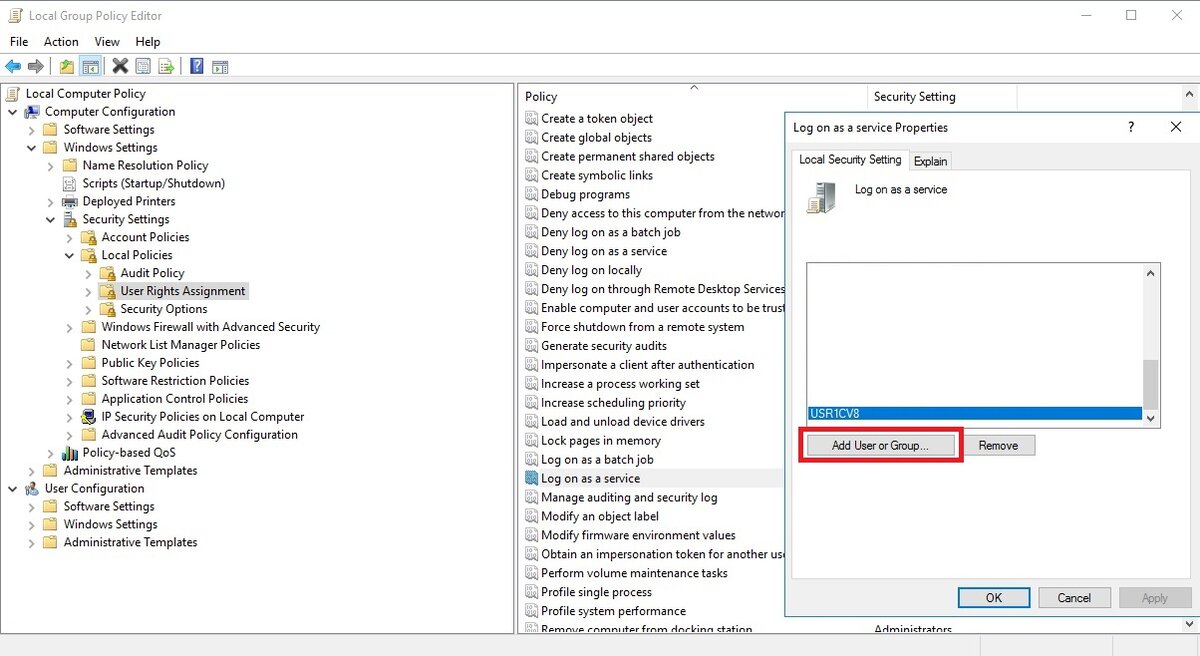
Task: Select USR1CV8 in the user list
Action: point(975,414)
